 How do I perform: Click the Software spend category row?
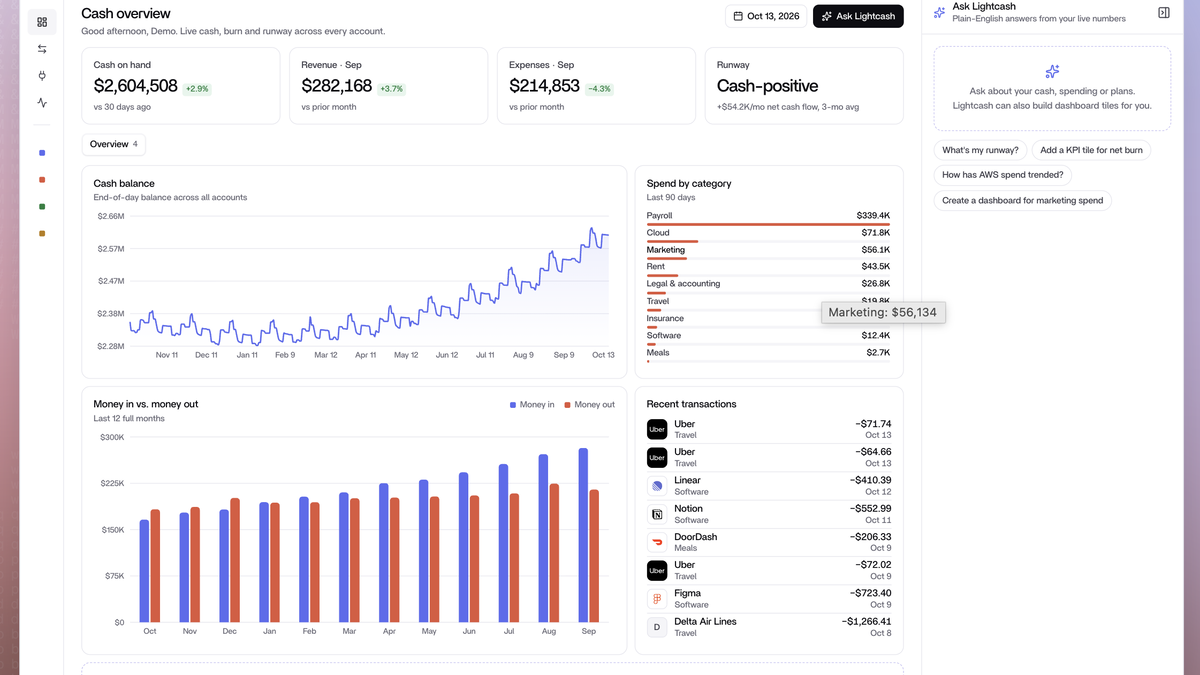pyautogui.click(x=768, y=338)
